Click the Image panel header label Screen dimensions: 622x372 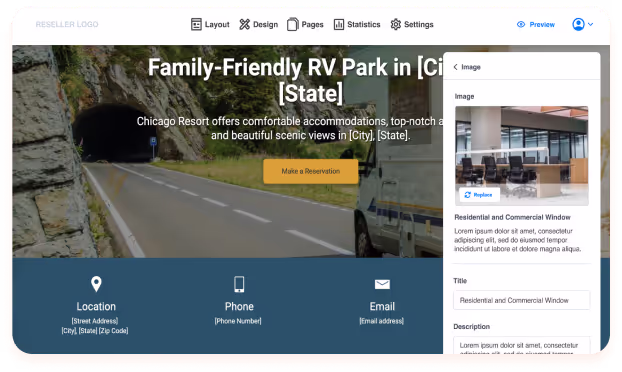471,67
